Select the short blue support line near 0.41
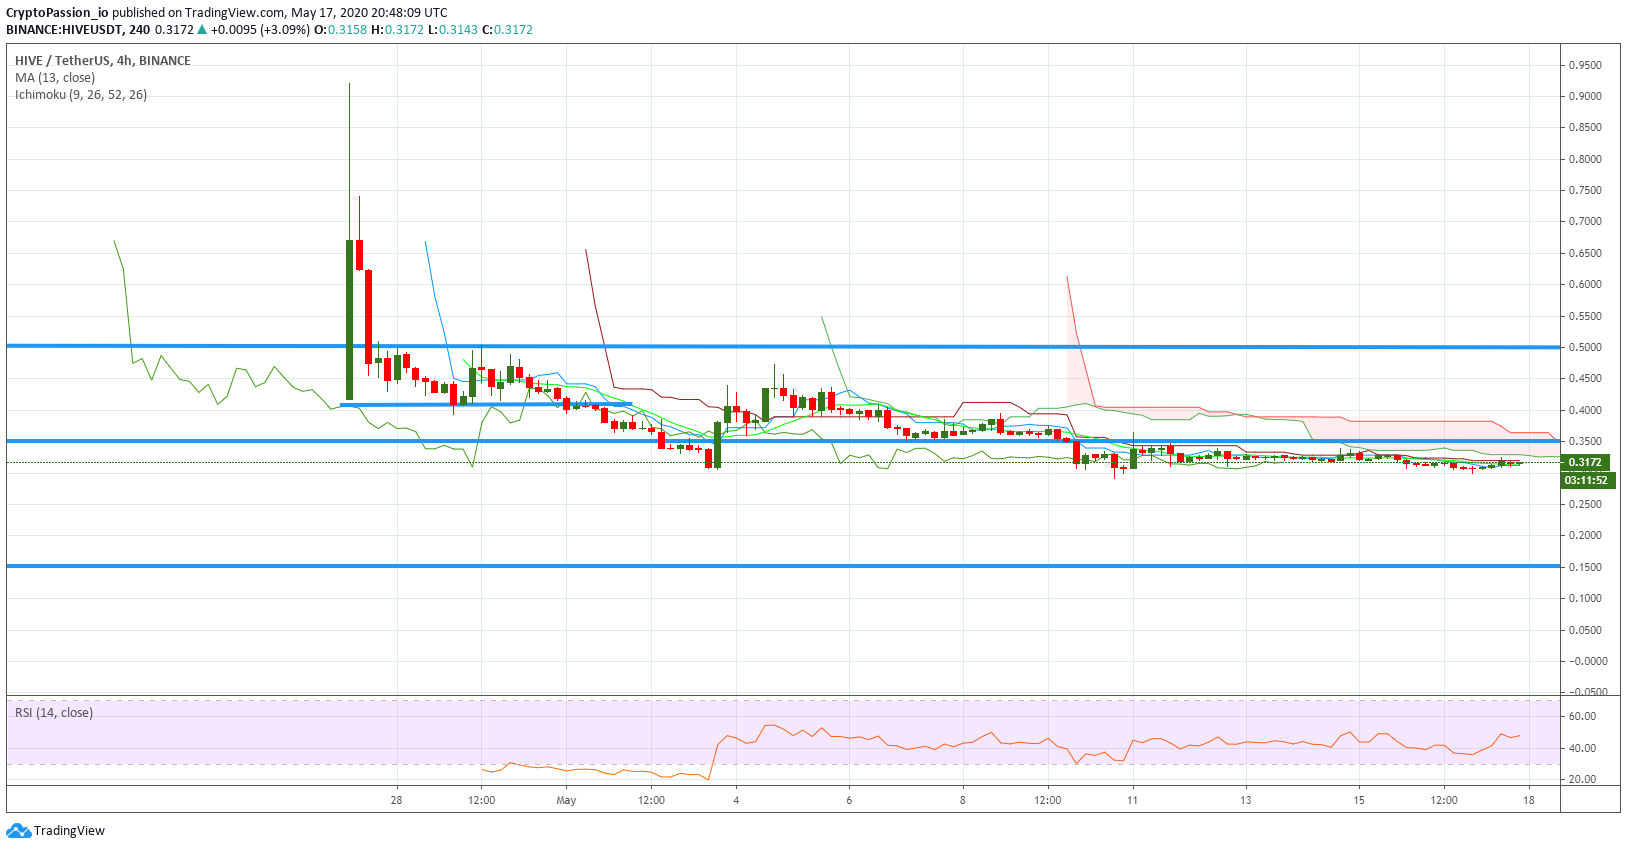Viewport: 1627px width, 849px height. coord(486,404)
